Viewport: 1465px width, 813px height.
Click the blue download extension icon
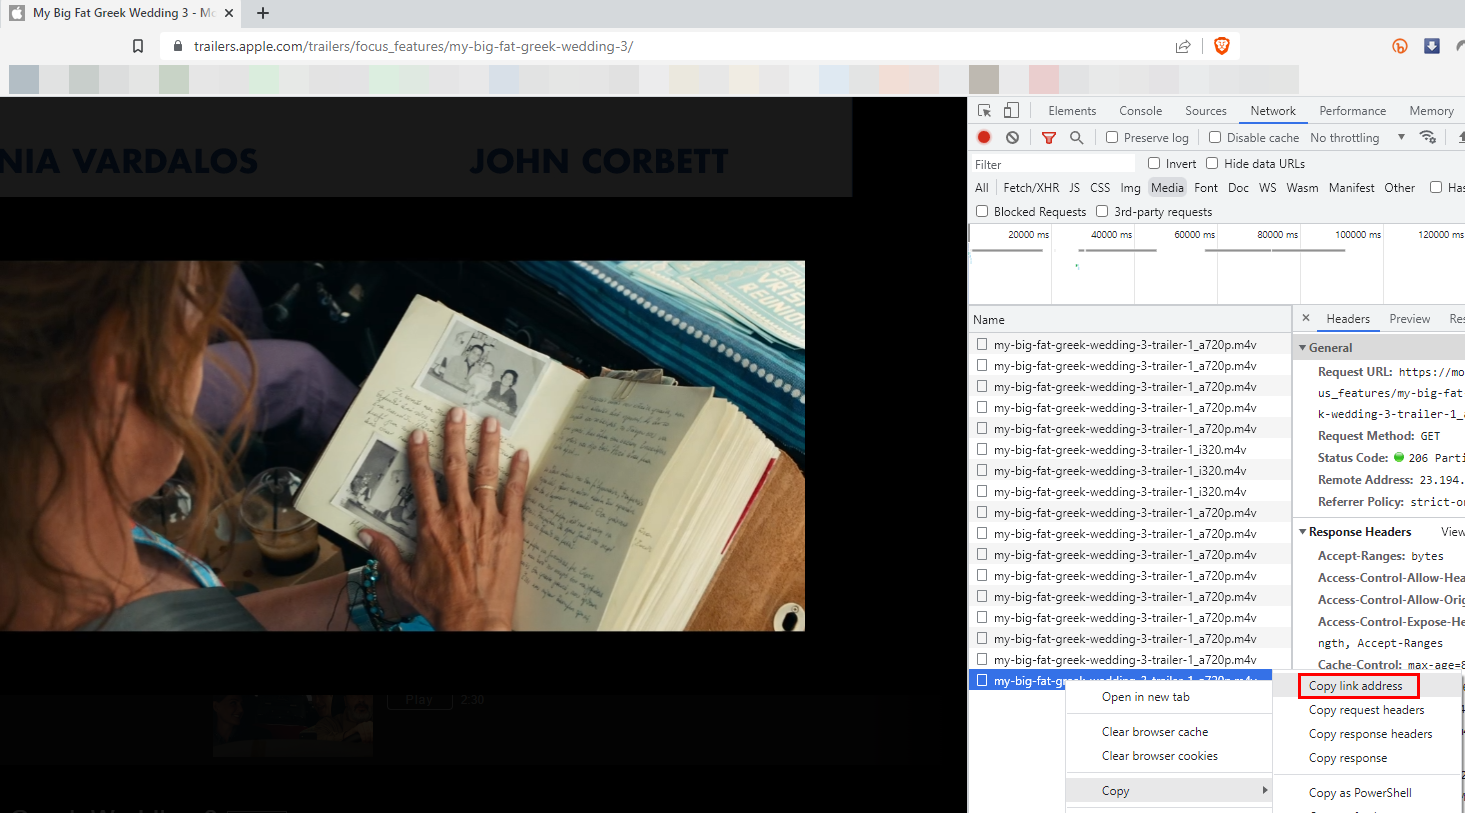tap(1432, 46)
